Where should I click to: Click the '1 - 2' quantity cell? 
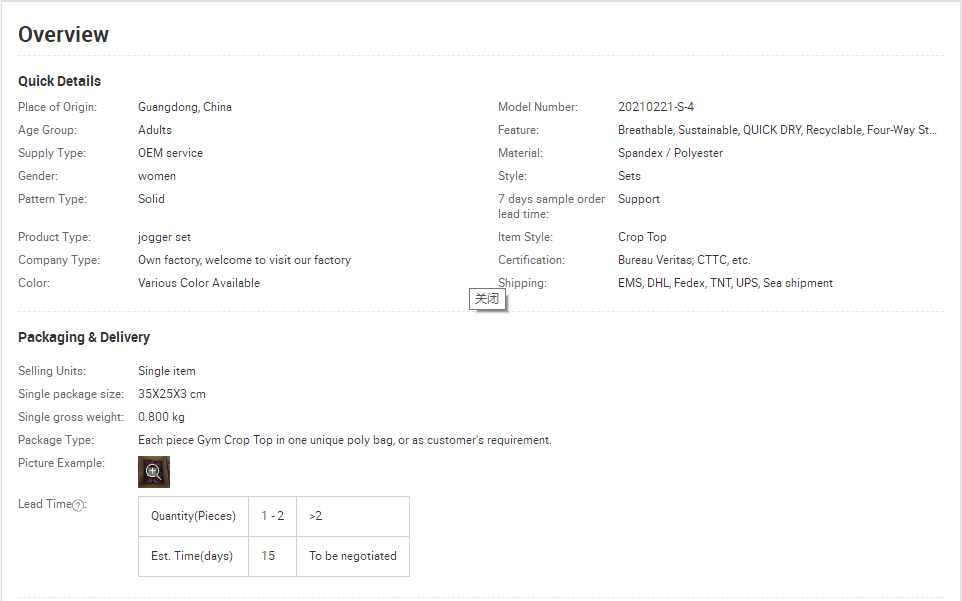coord(272,516)
